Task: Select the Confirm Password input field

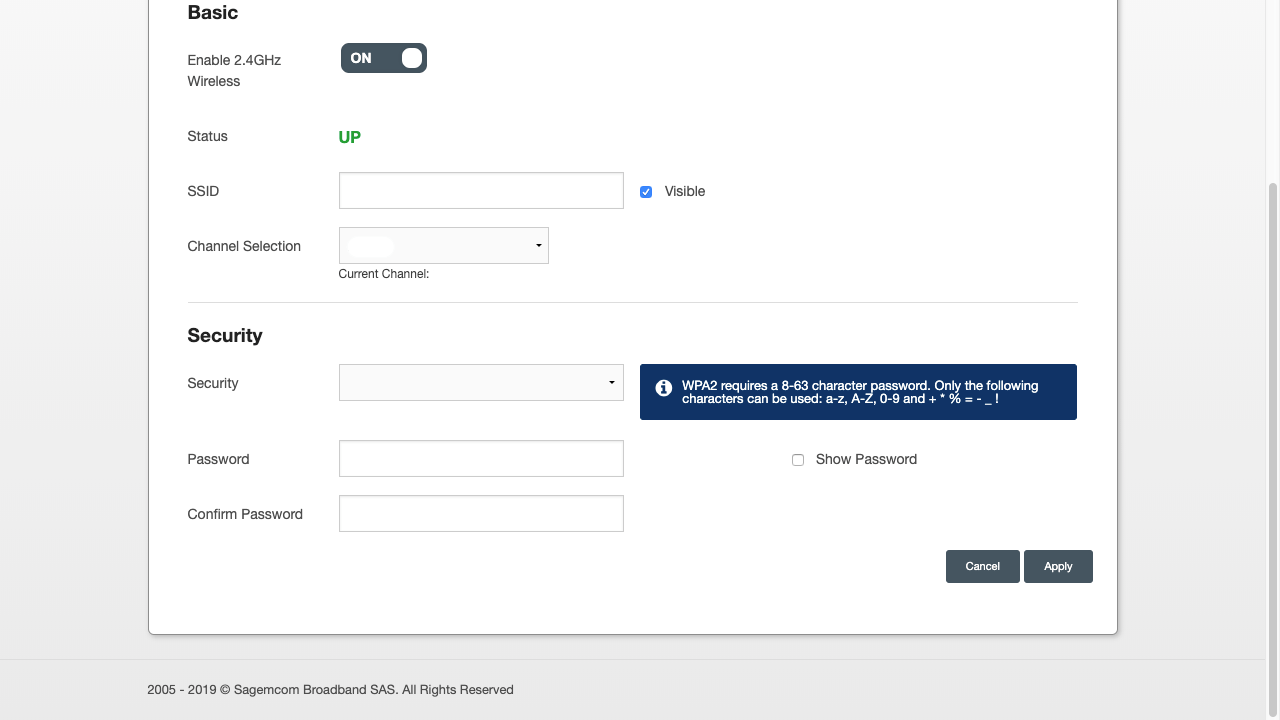Action: (x=481, y=513)
